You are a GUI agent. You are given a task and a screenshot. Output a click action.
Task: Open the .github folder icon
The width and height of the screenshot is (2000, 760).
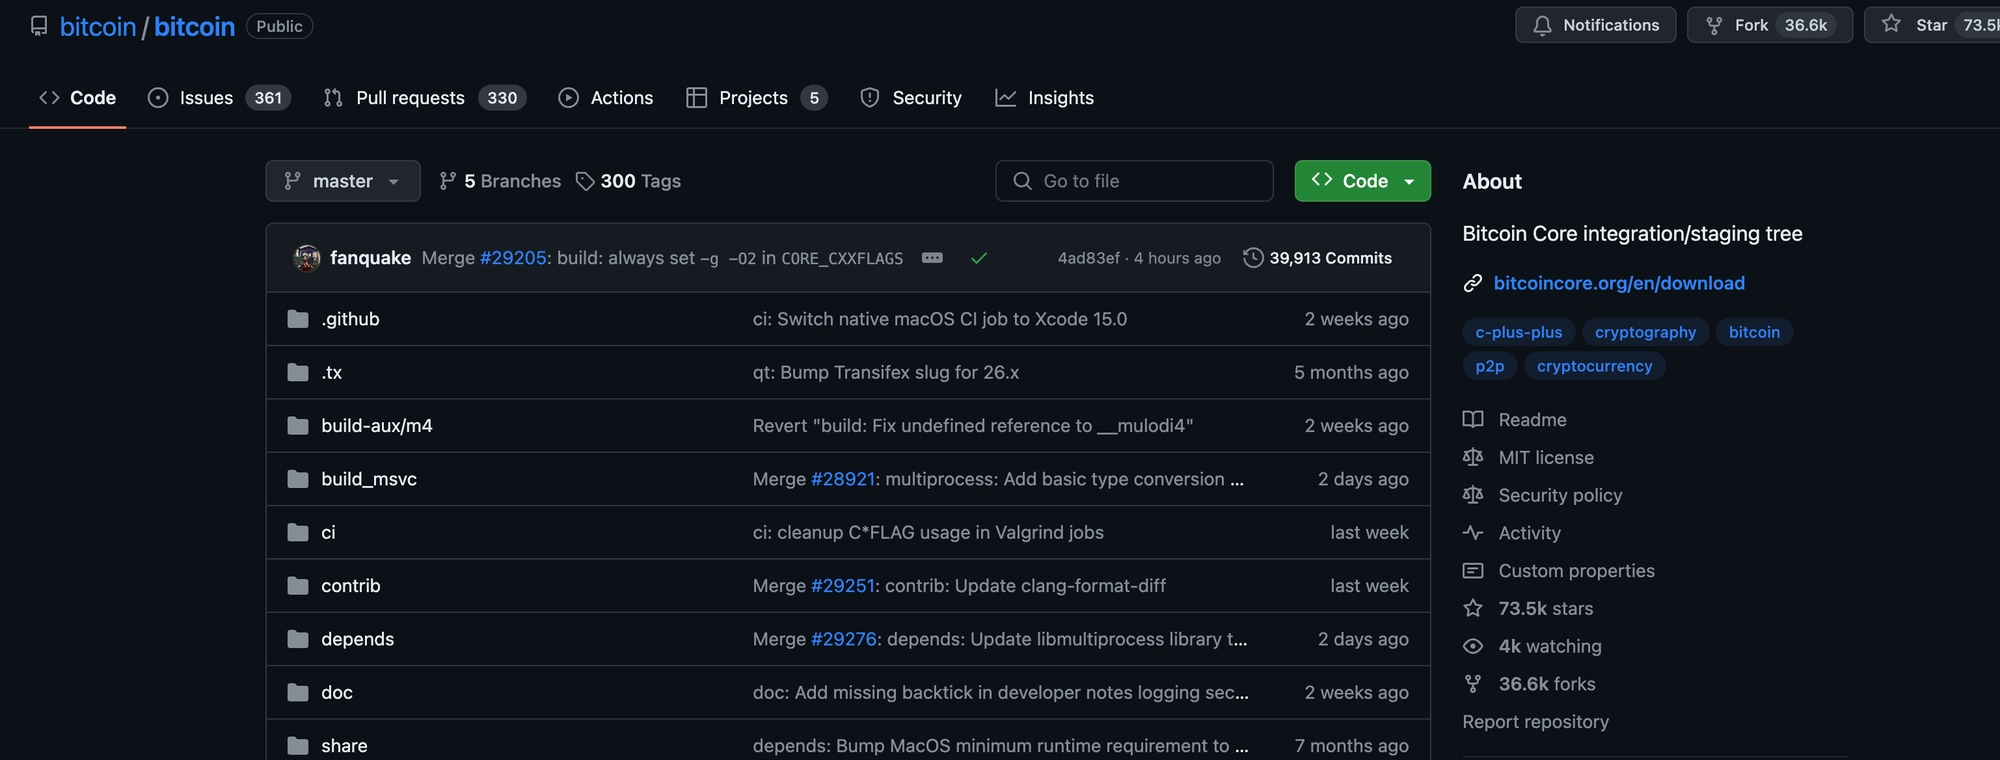click(x=298, y=319)
